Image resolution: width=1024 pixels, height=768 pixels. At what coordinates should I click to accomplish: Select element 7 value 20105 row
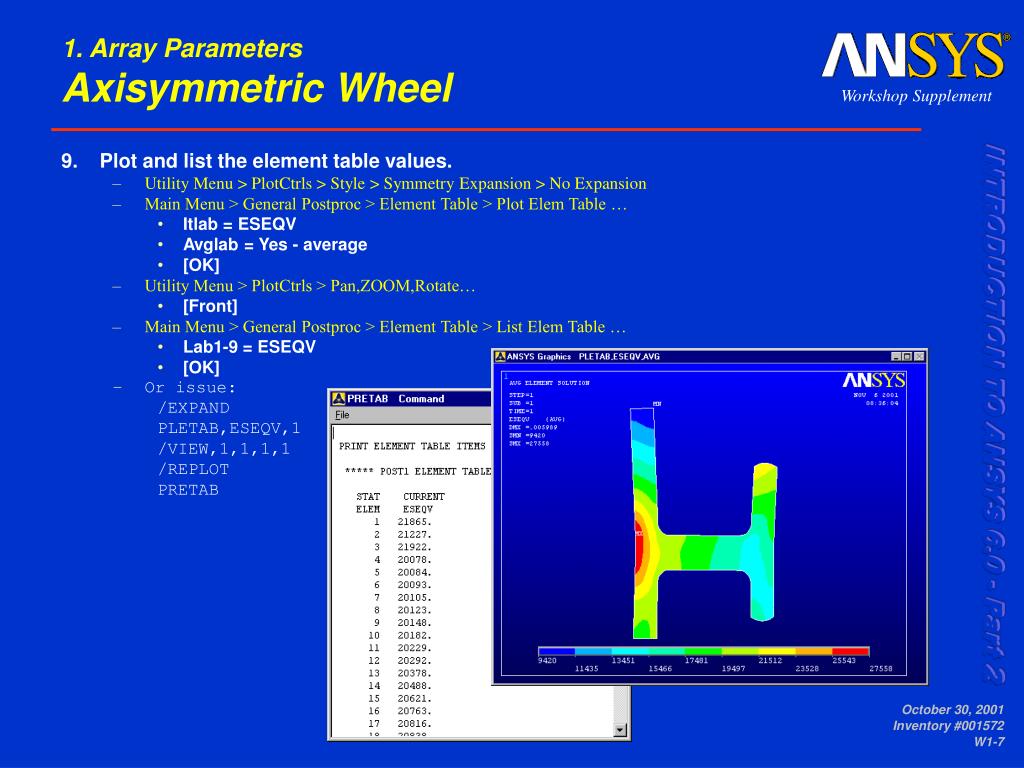(402, 598)
